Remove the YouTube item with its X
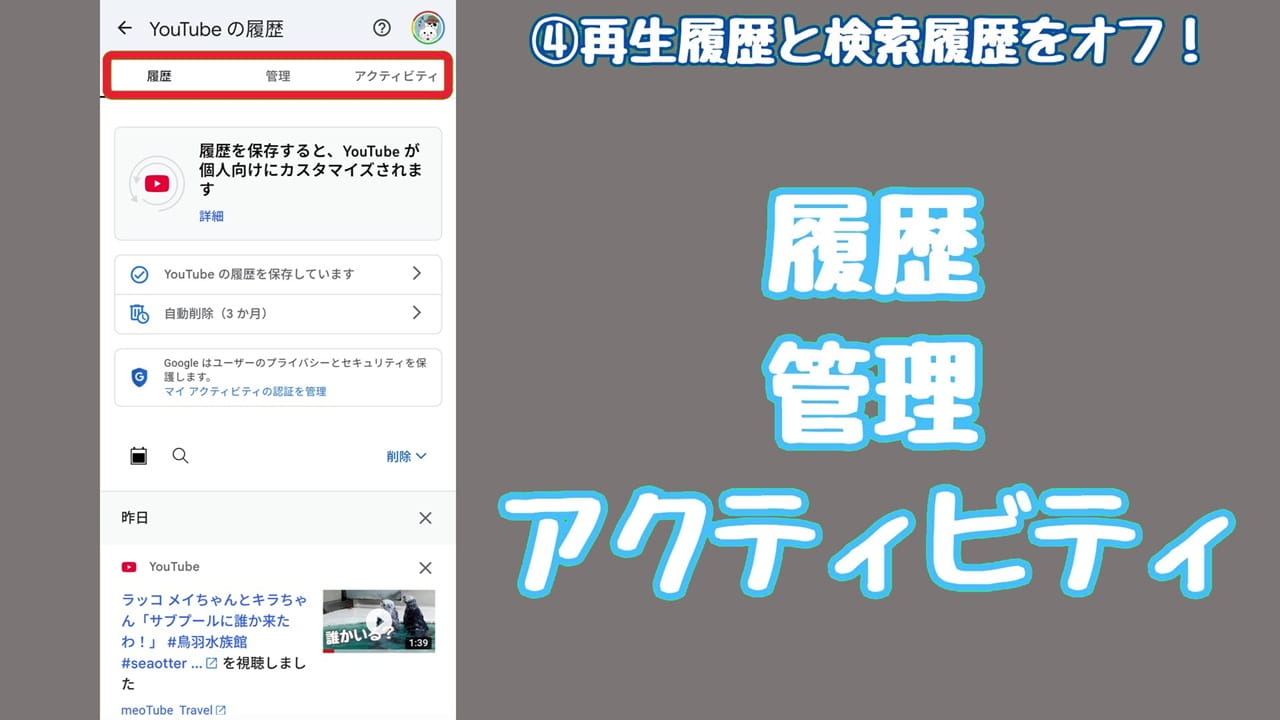Viewport: 1280px width, 720px height. [425, 568]
